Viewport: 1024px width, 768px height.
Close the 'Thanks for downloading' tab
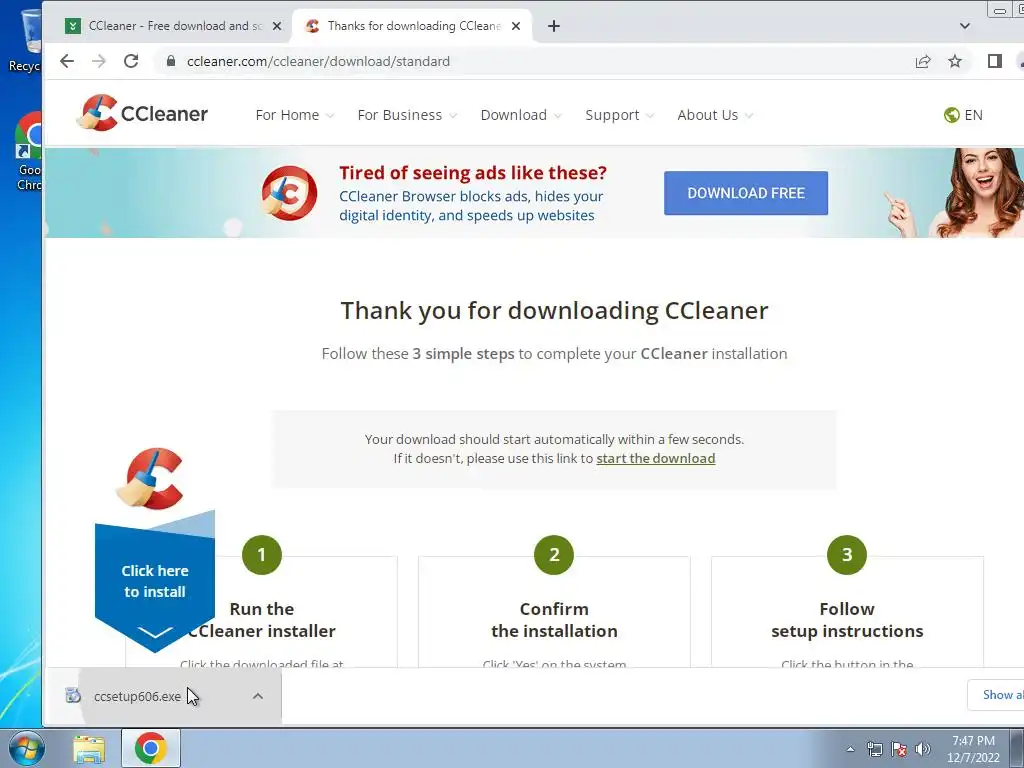coord(516,26)
